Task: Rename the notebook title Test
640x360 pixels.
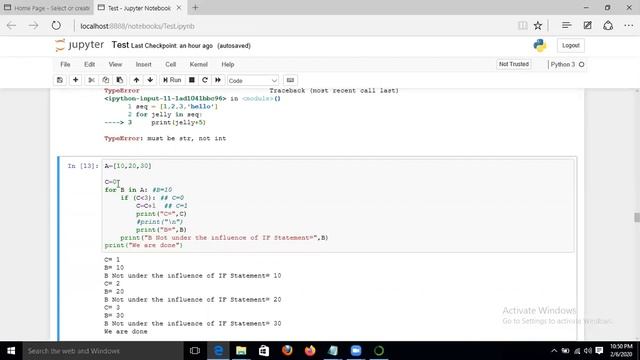Action: pos(120,45)
